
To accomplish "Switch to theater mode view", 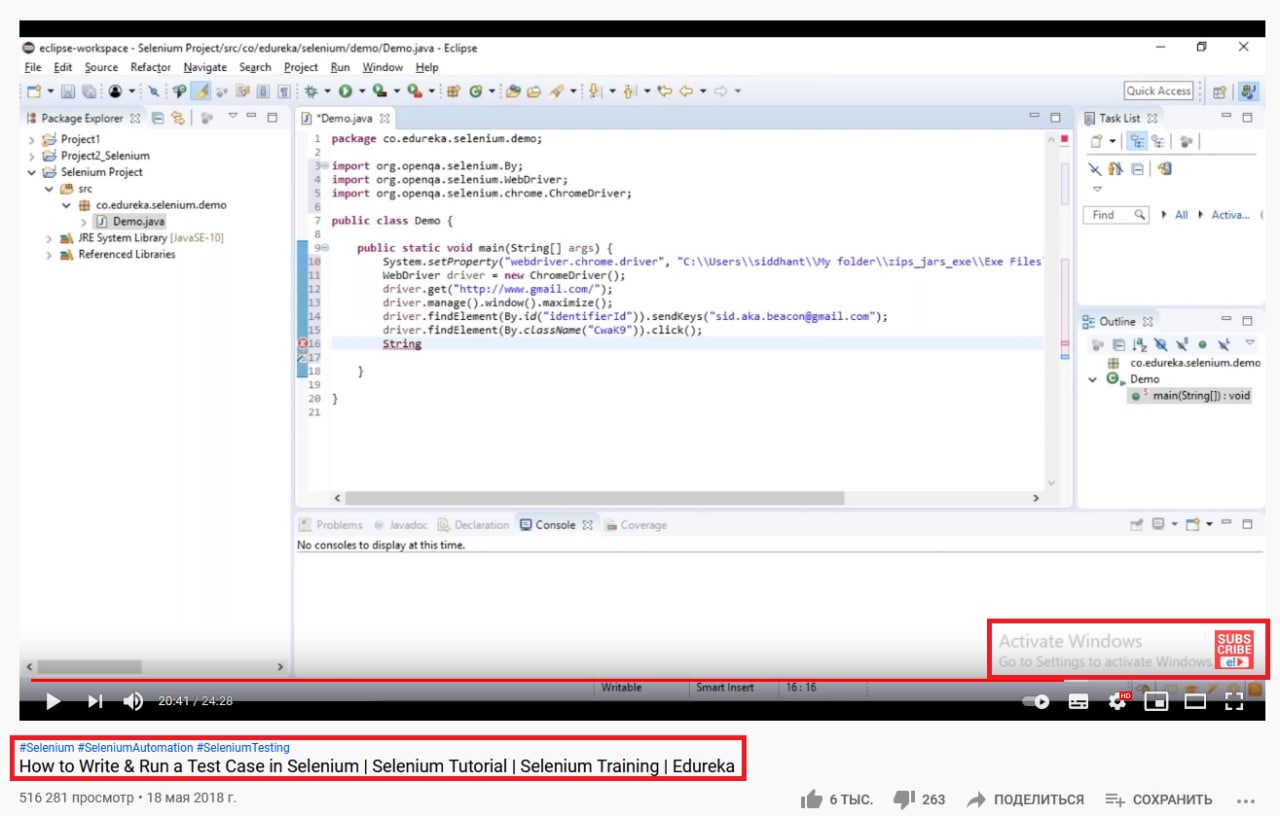I will 1195,701.
